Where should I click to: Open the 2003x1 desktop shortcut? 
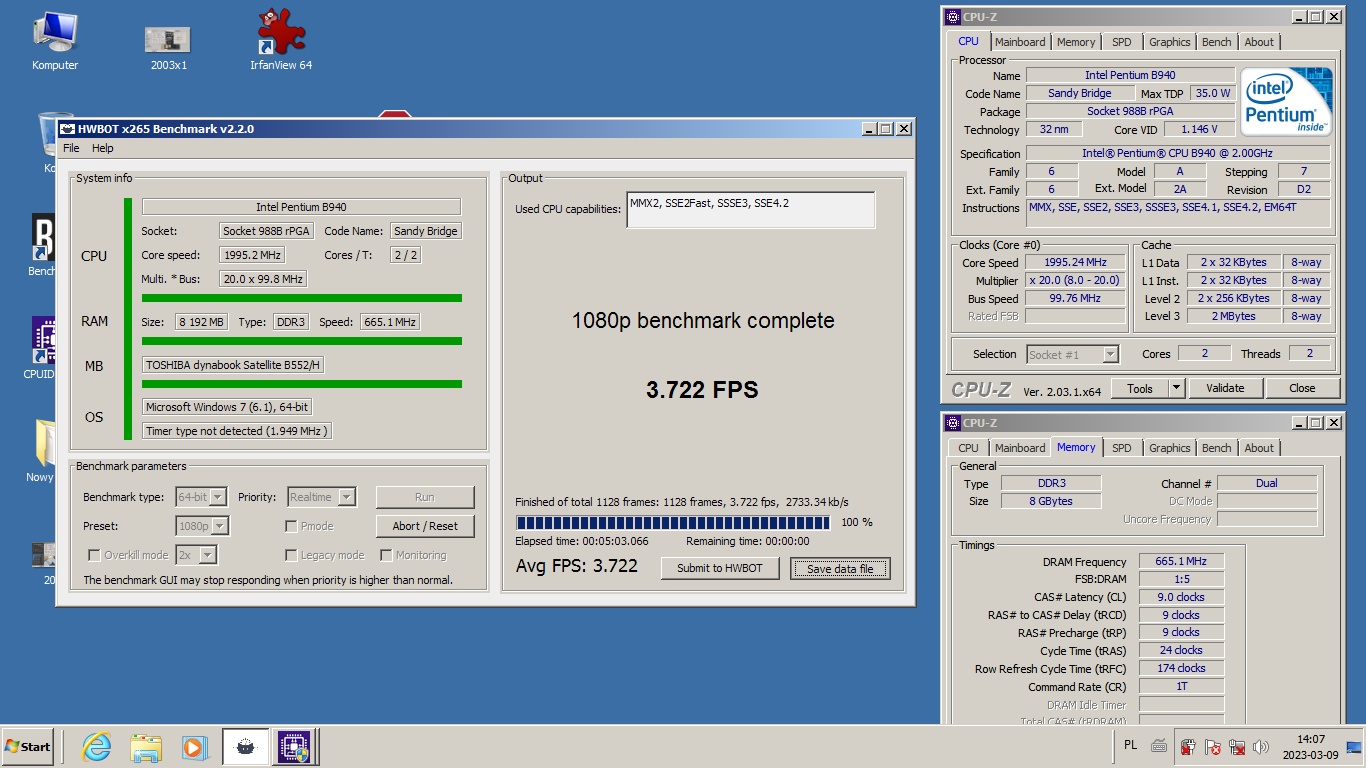[x=168, y=45]
